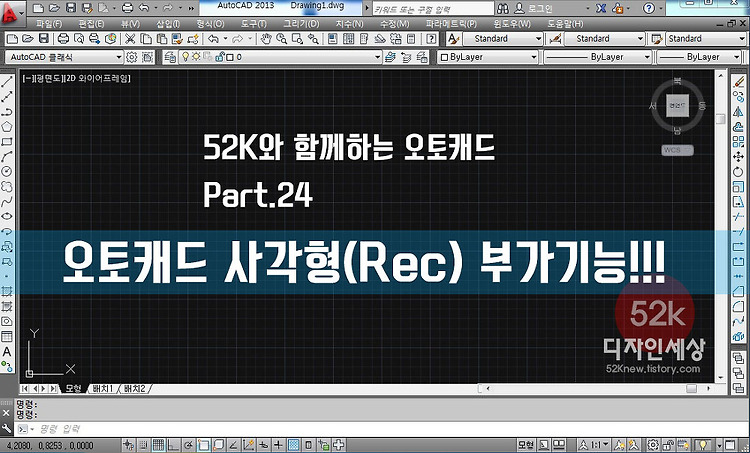The height and width of the screenshot is (453, 750).
Task: Click the Cut scissors icon
Action: click(130, 39)
